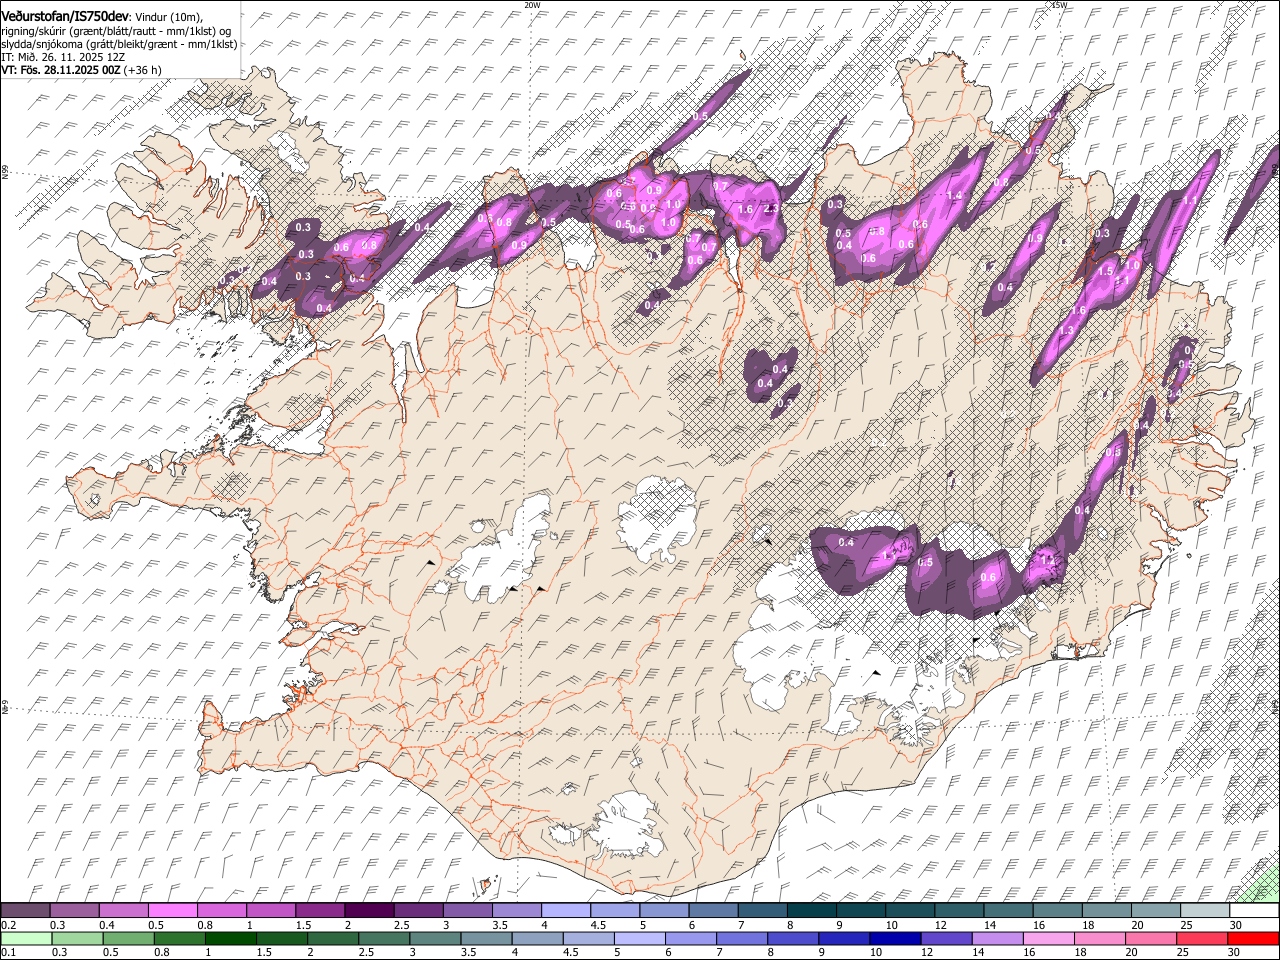Click the 'slydda/snjókoma' legend description line
The width and height of the screenshot is (1280, 960).
(119, 44)
